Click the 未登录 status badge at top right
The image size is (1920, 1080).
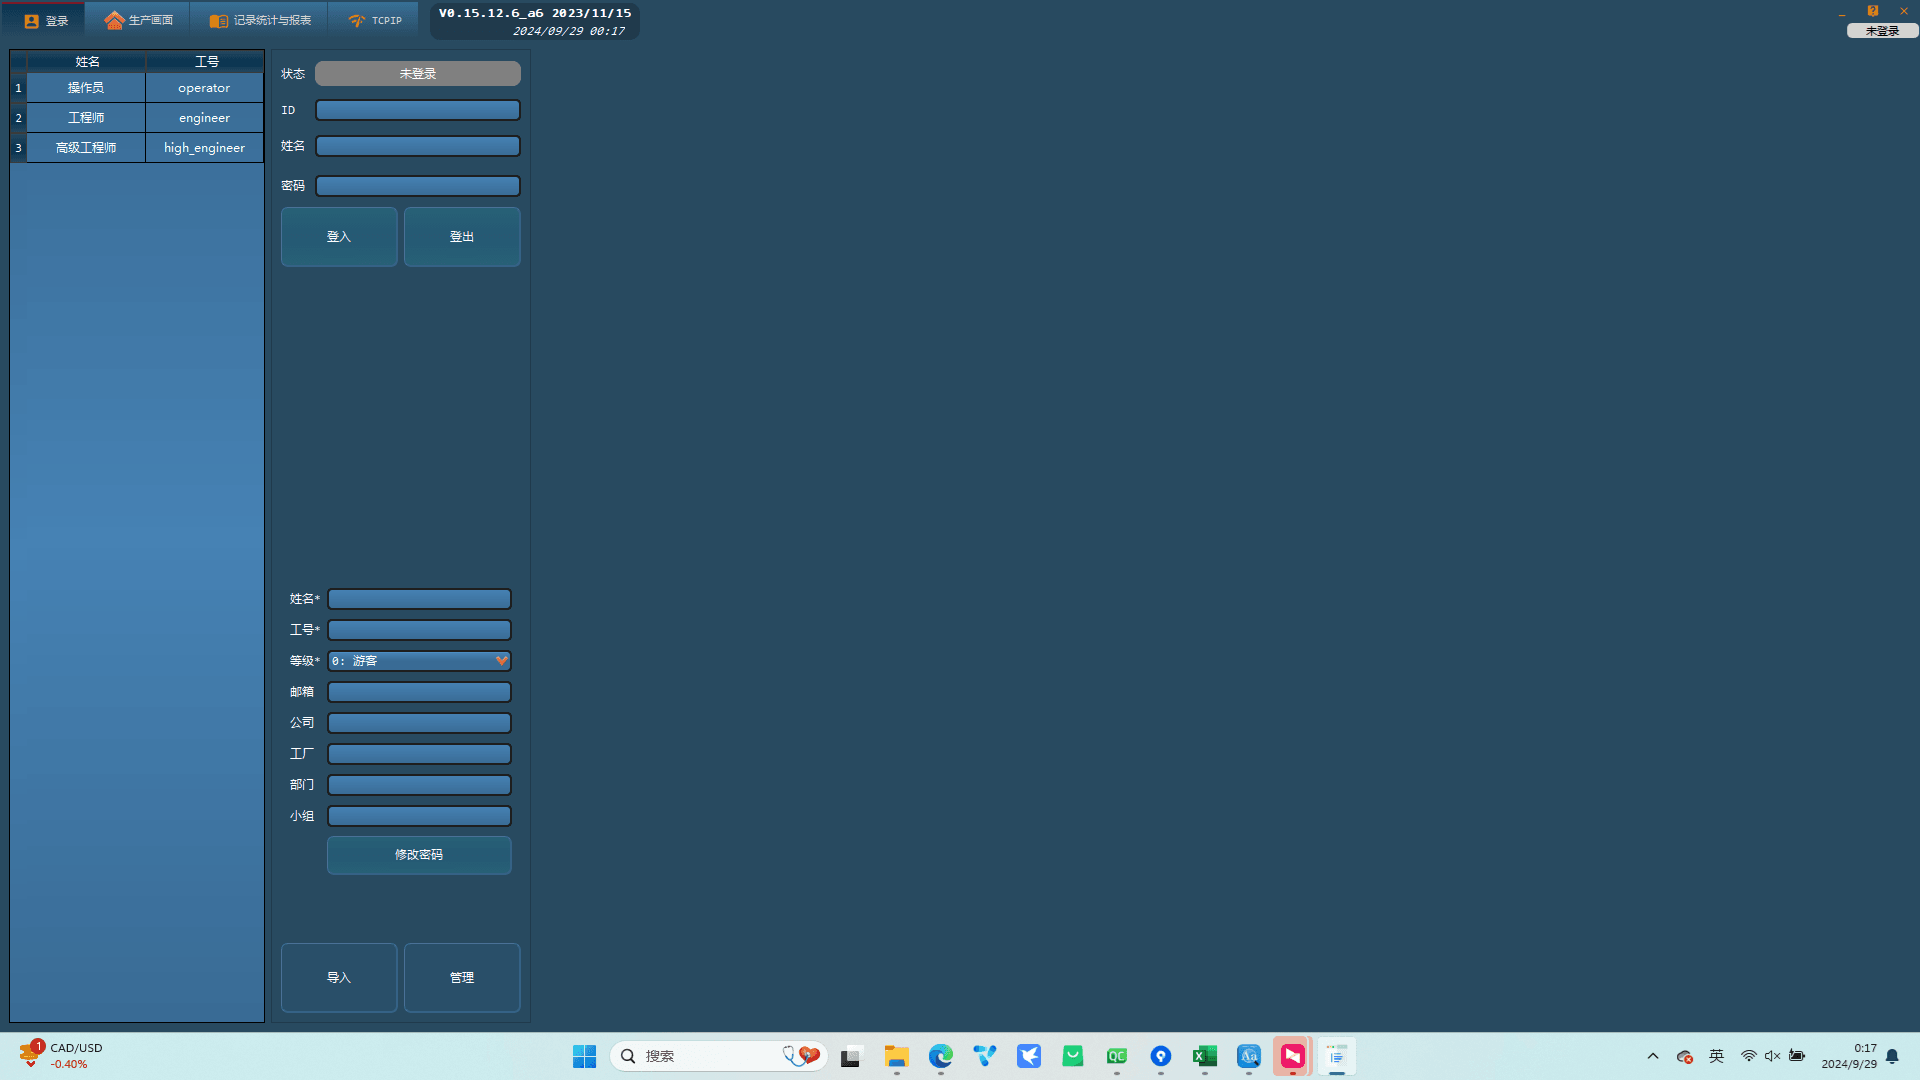[x=1882, y=31]
